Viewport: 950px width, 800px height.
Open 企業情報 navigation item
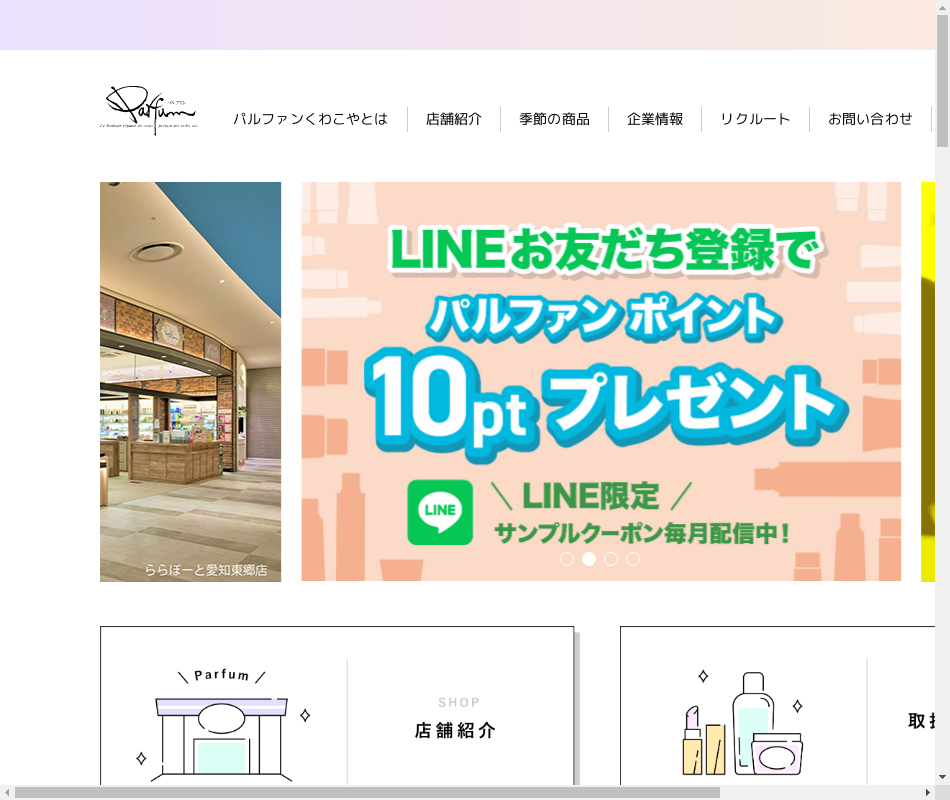click(x=655, y=119)
